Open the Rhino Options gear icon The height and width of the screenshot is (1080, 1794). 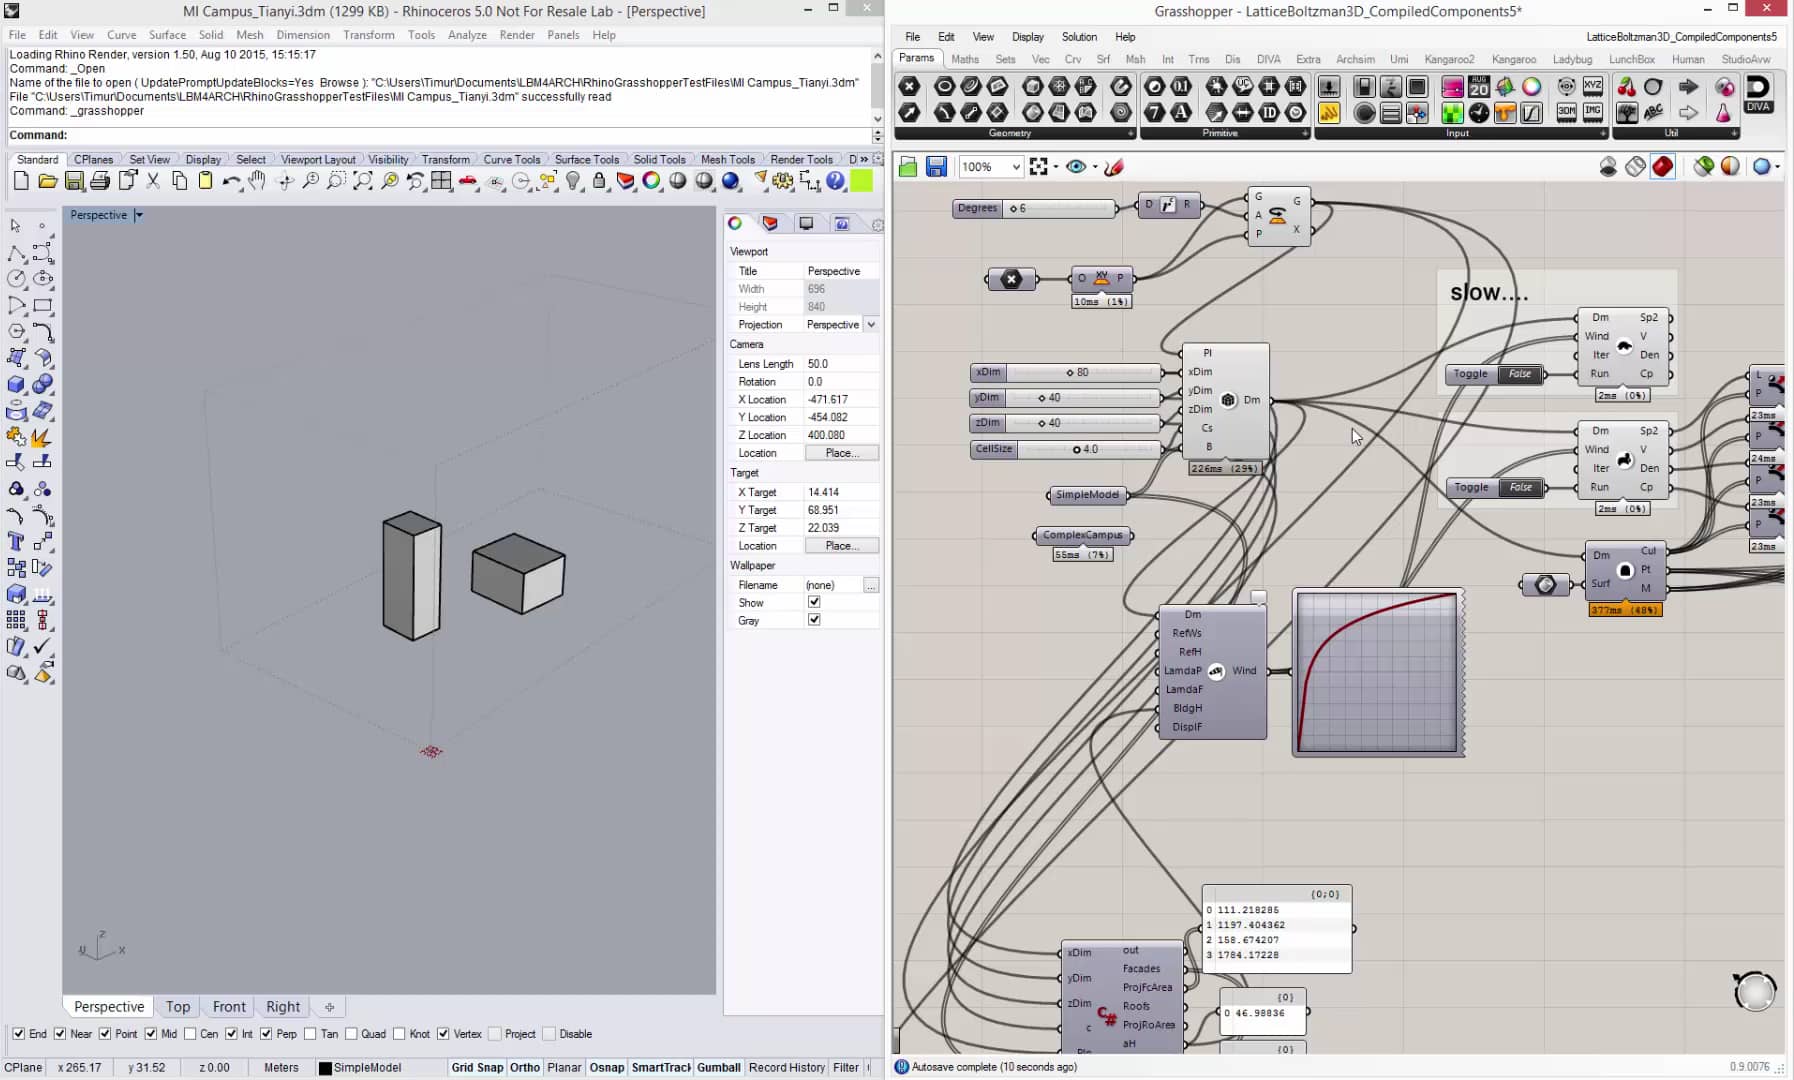tap(783, 181)
